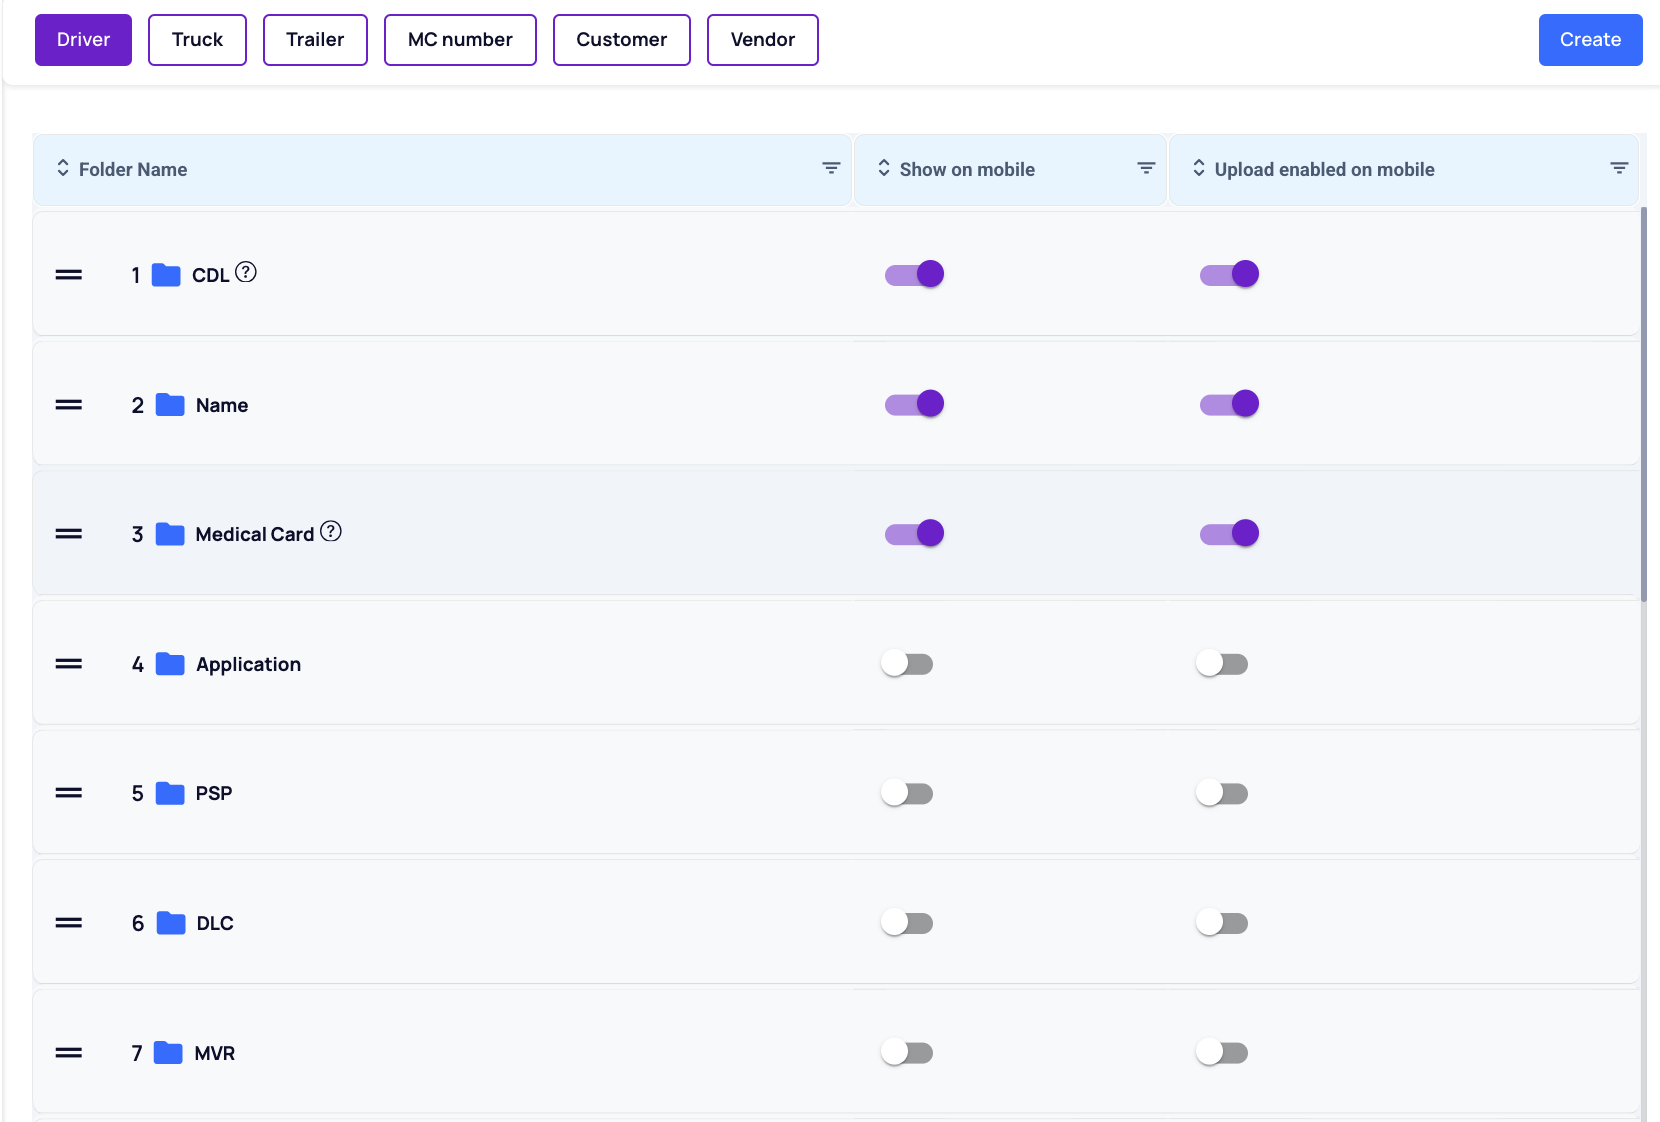Image resolution: width=1660 pixels, height=1122 pixels.
Task: Click the Application folder icon
Action: click(x=170, y=664)
